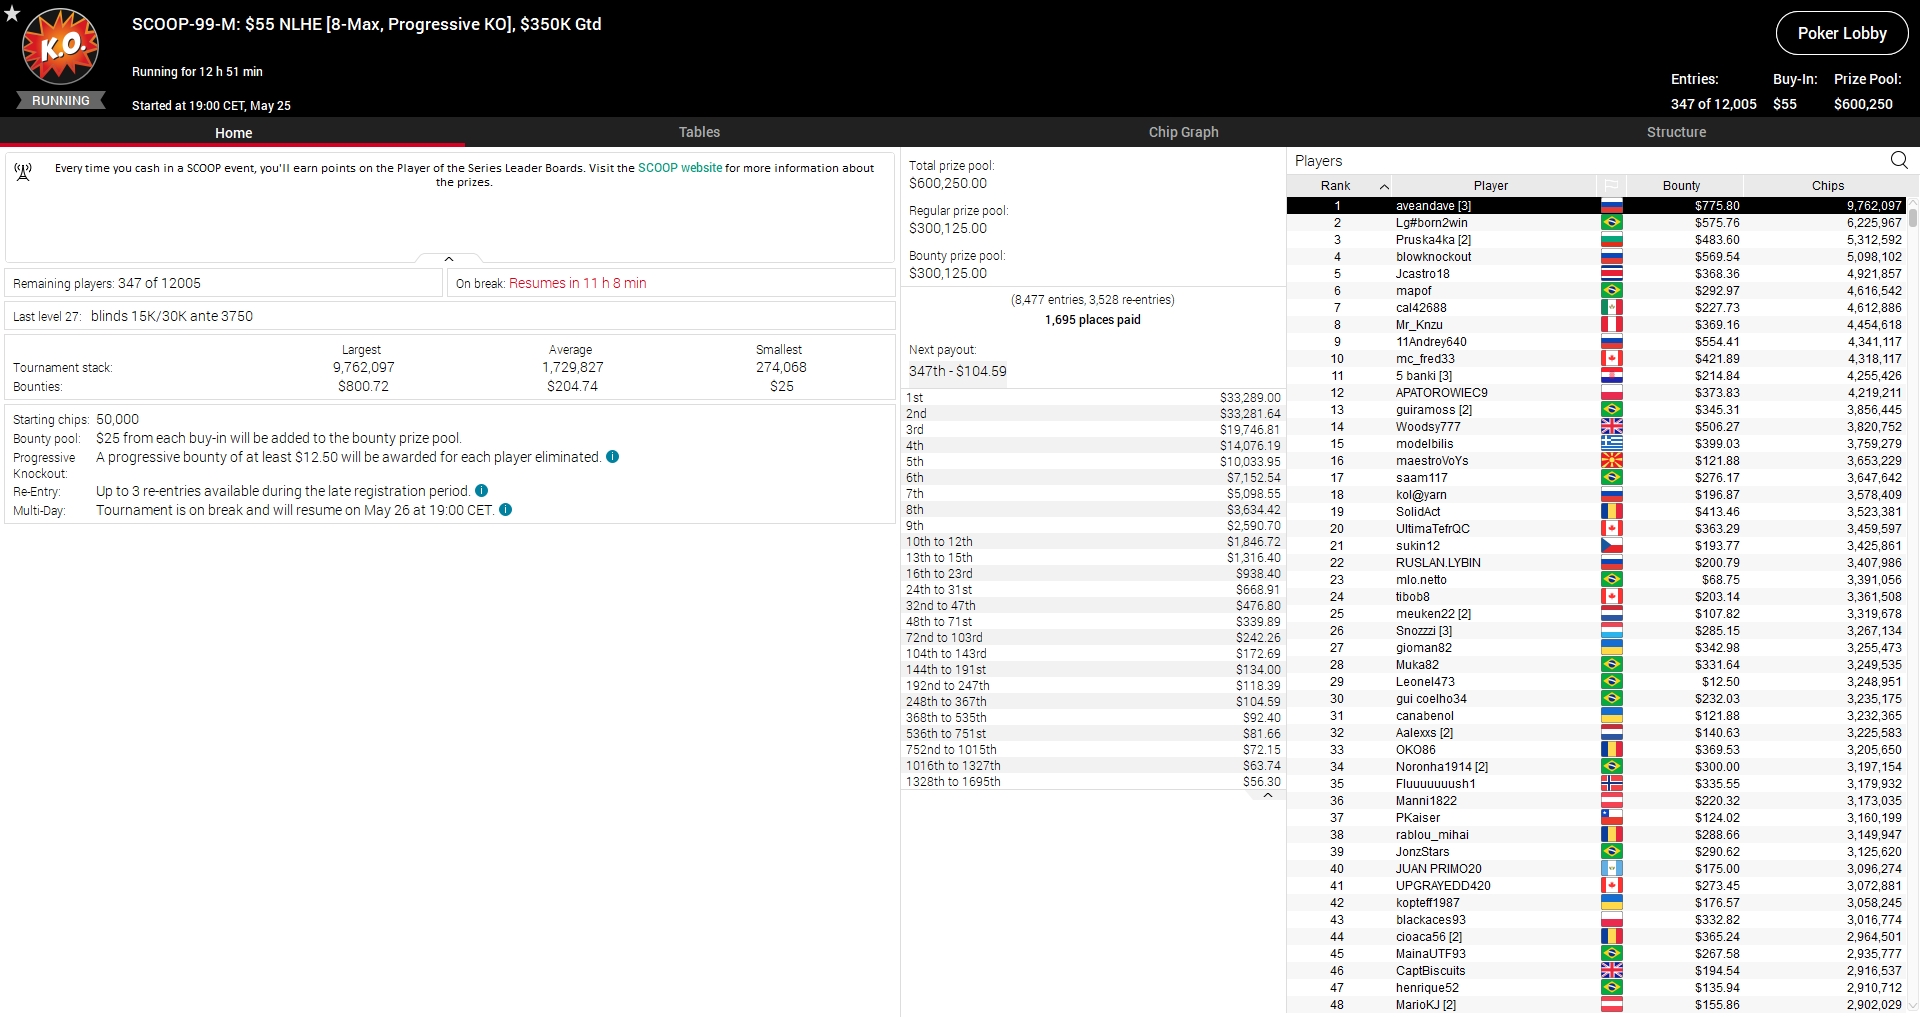Select player row UltimaTefrQC

coord(1597,529)
